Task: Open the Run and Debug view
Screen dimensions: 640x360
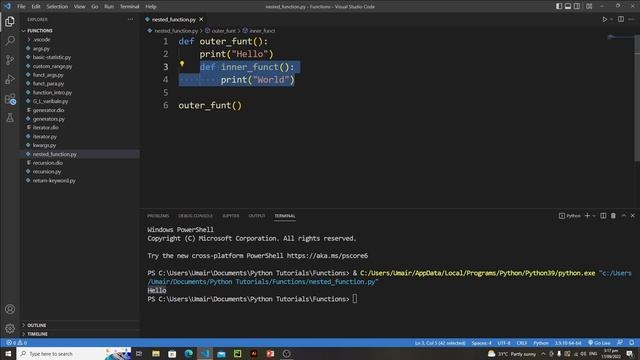Action: (10, 79)
